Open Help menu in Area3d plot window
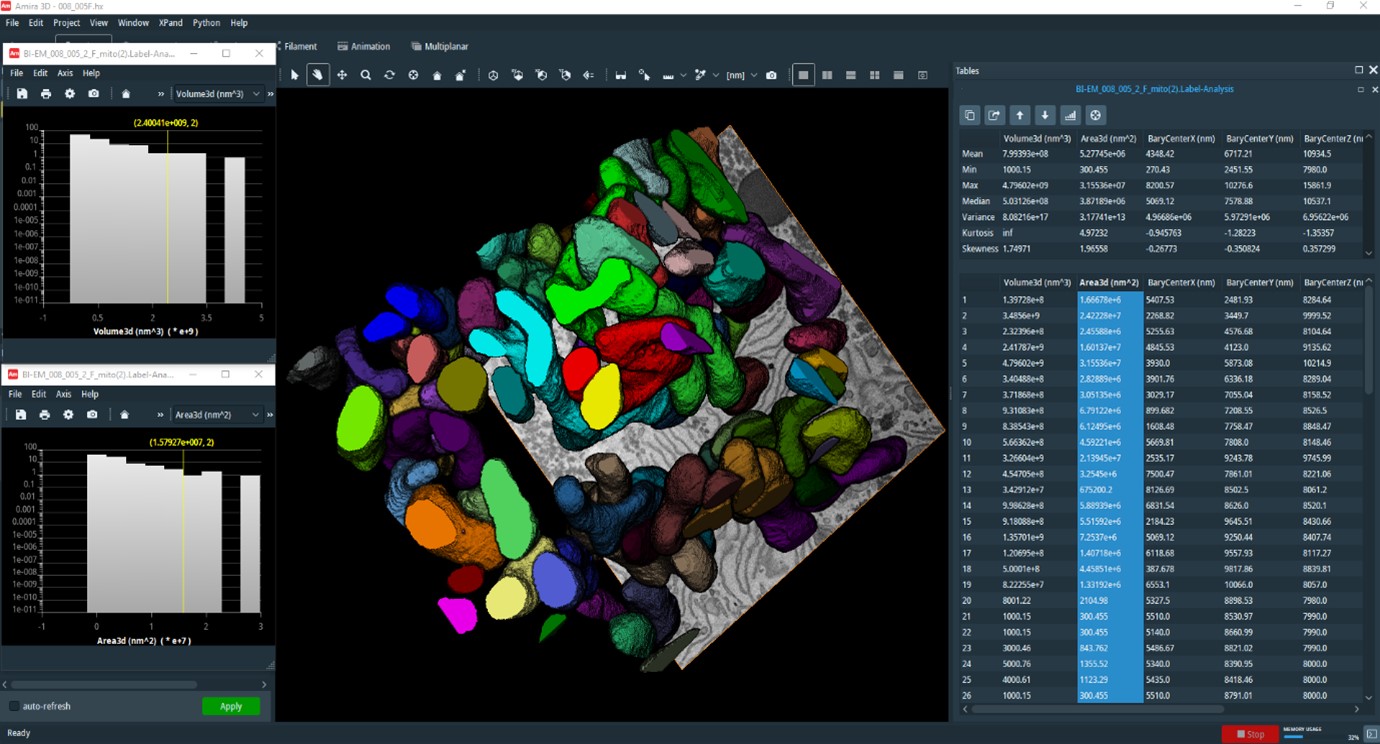 click(x=90, y=394)
